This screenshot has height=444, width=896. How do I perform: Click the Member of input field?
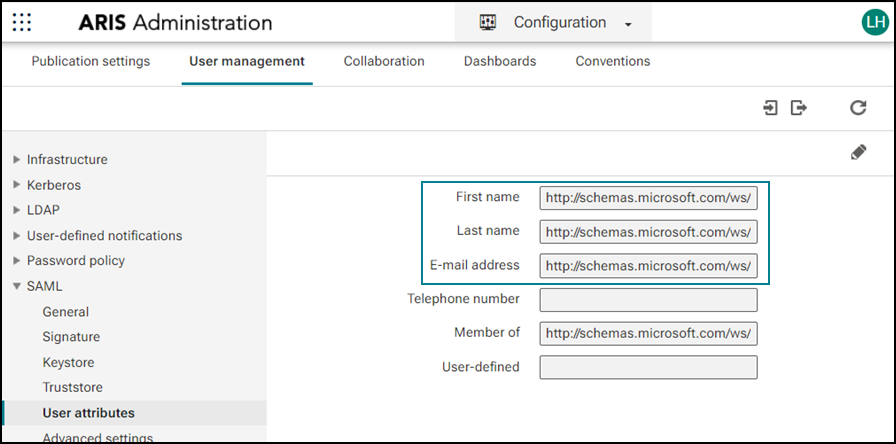649,334
